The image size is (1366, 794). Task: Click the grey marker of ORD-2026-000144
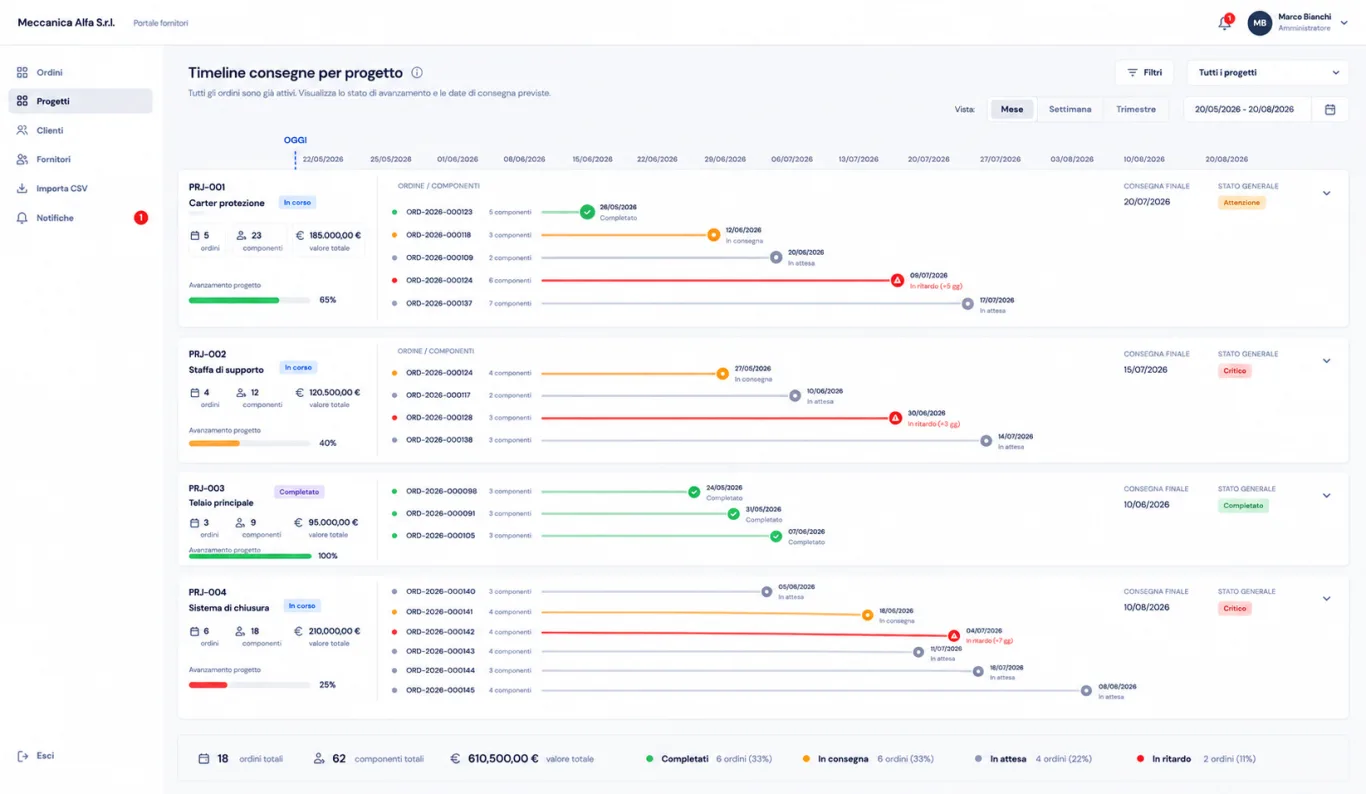[978, 672]
